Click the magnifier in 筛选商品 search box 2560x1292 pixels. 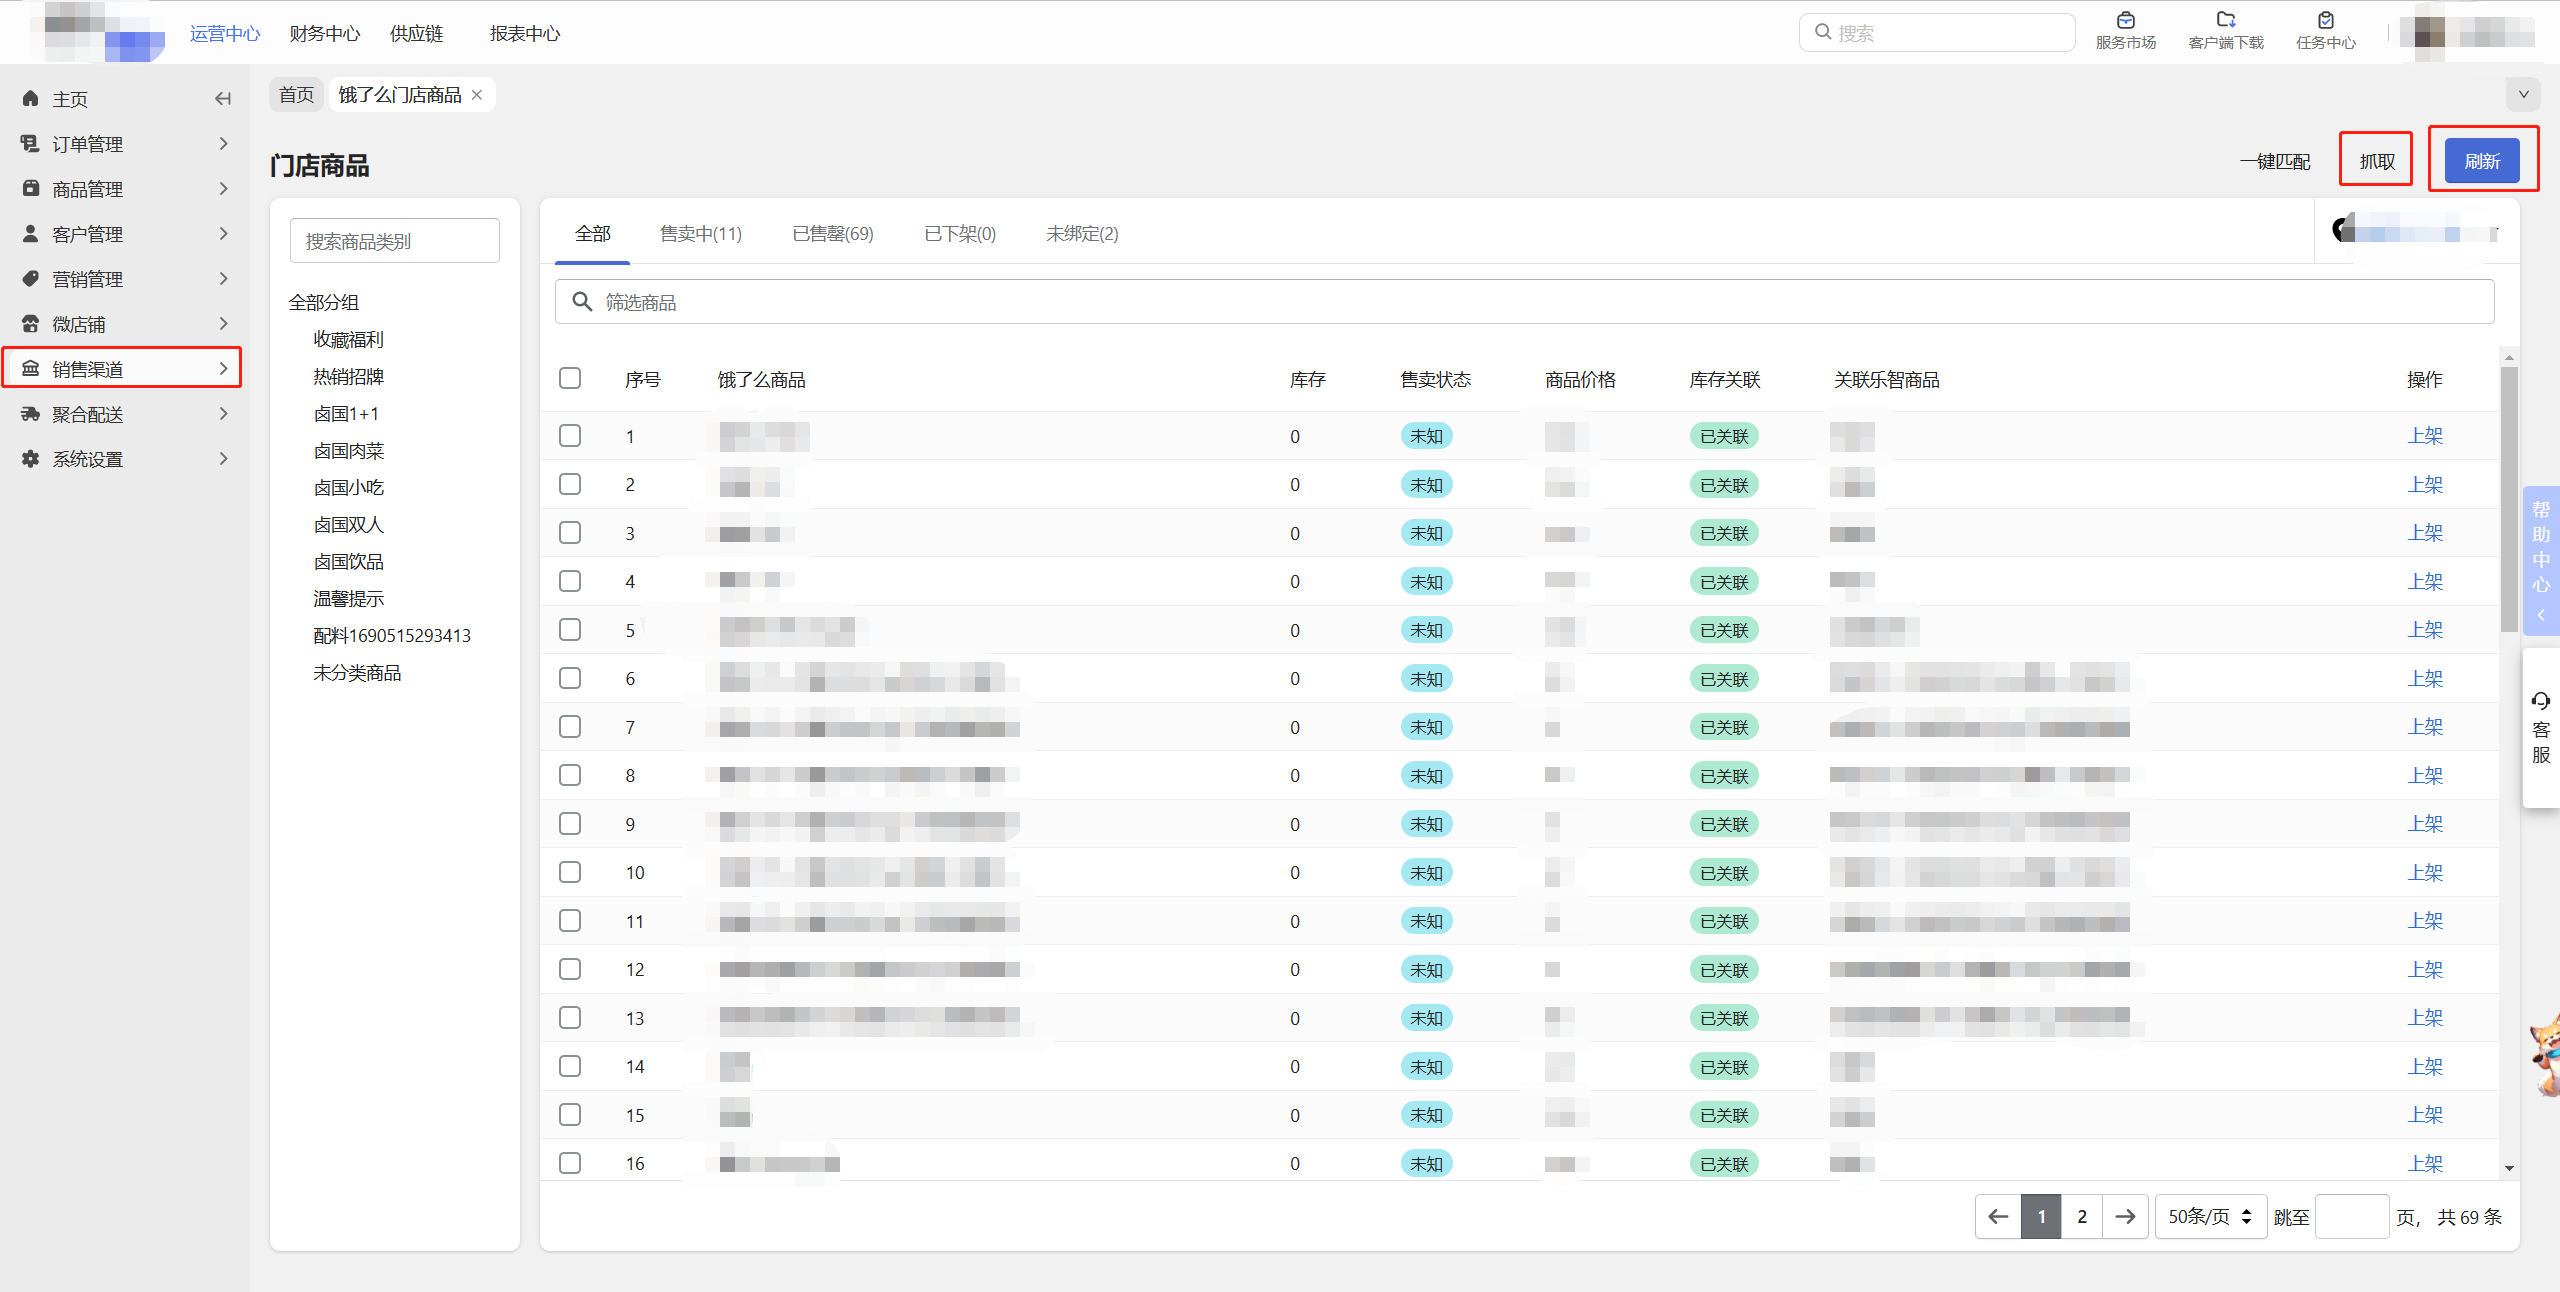pyautogui.click(x=582, y=302)
